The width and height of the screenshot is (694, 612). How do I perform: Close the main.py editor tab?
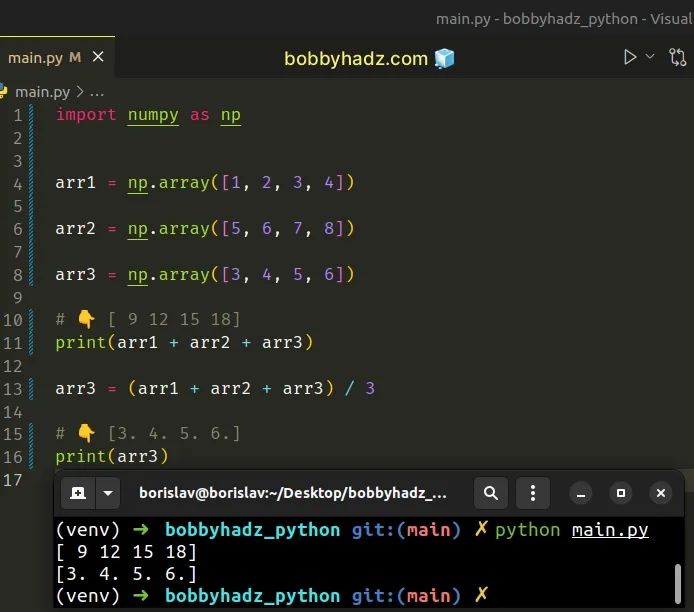[98, 57]
